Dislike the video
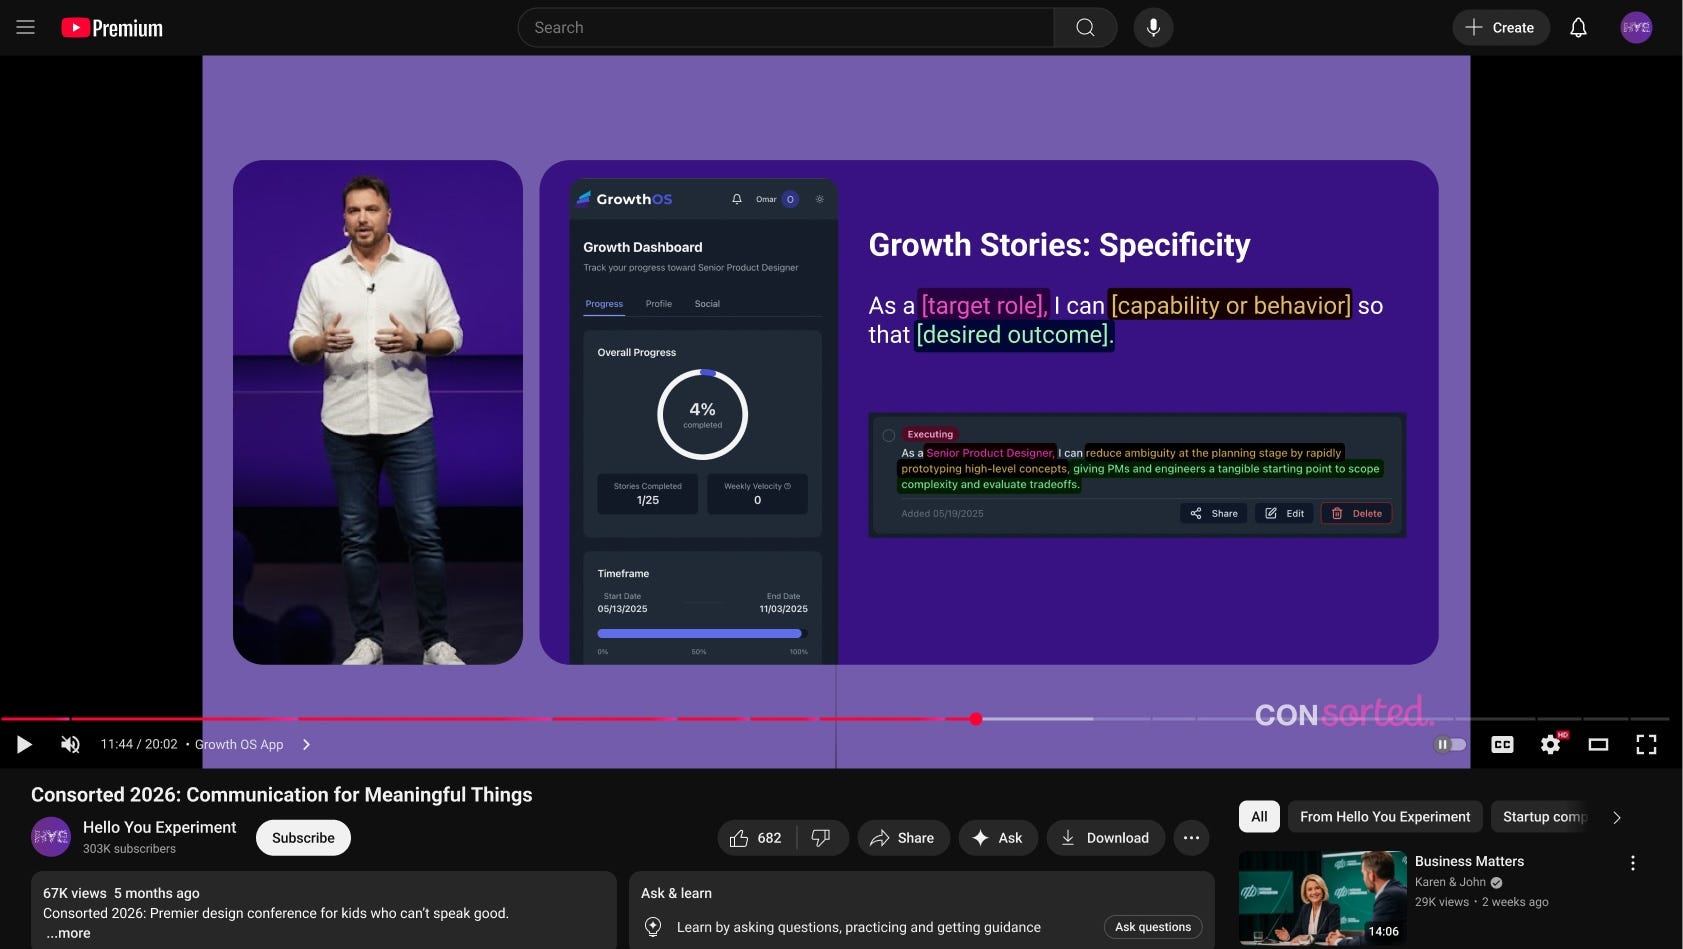1683x949 pixels. click(821, 838)
